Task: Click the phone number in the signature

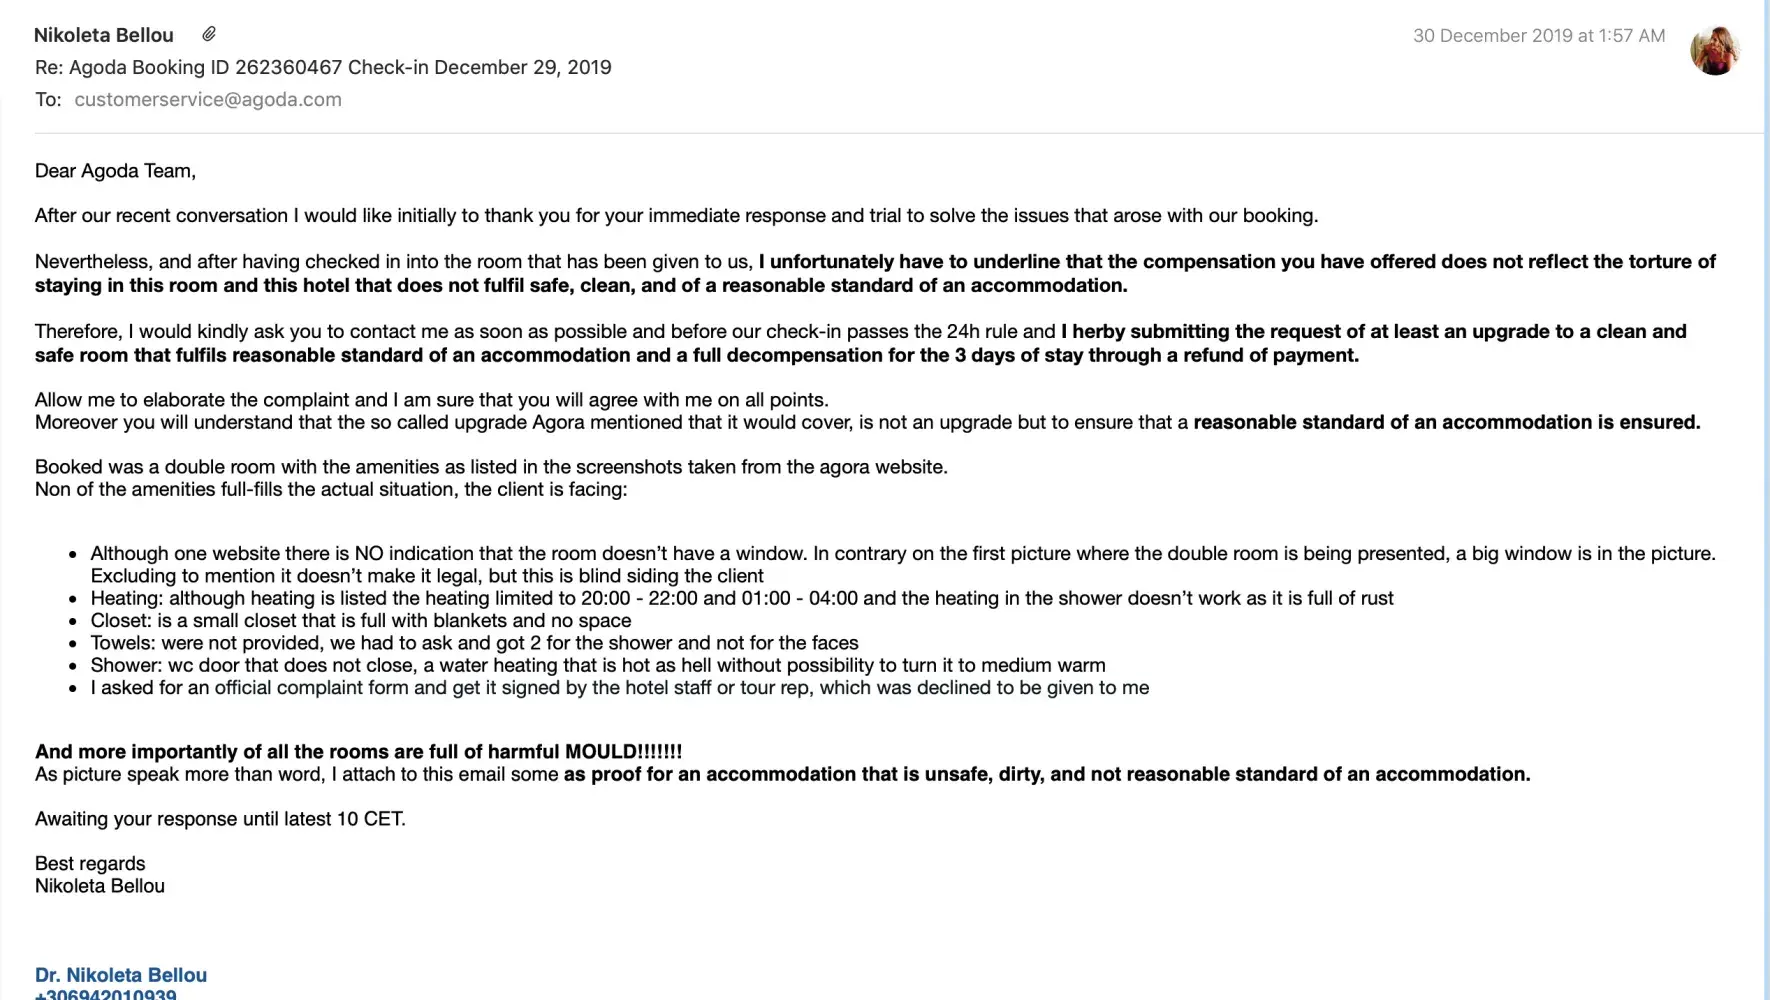Action: (x=106, y=994)
